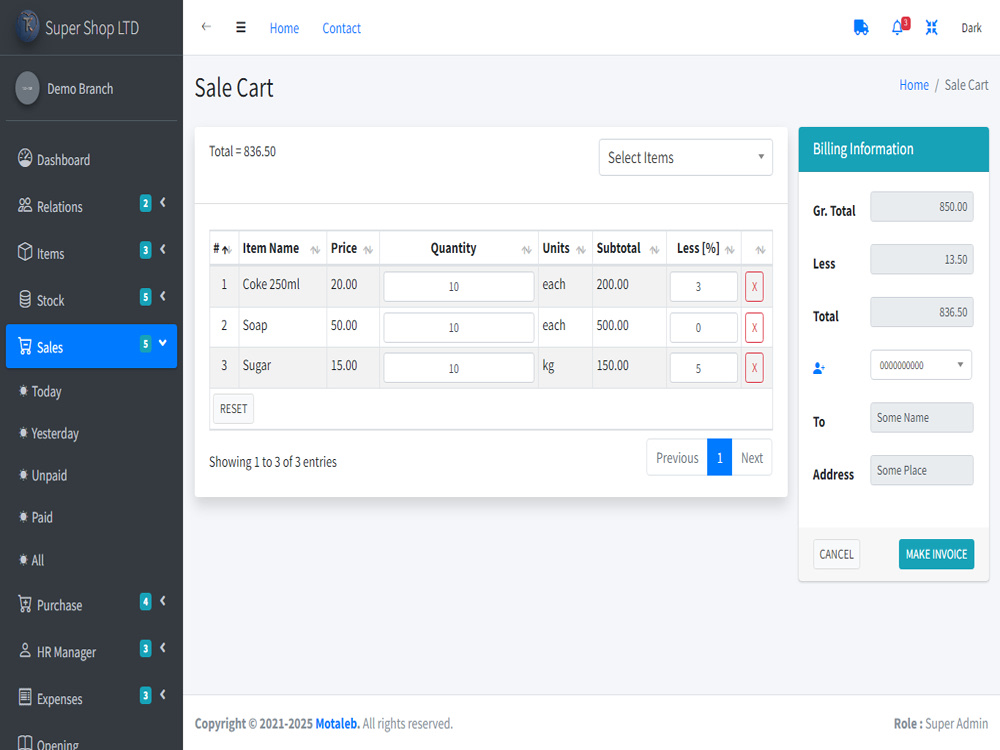Sort table by Price column
The height and width of the screenshot is (750, 1000).
[x=353, y=248]
